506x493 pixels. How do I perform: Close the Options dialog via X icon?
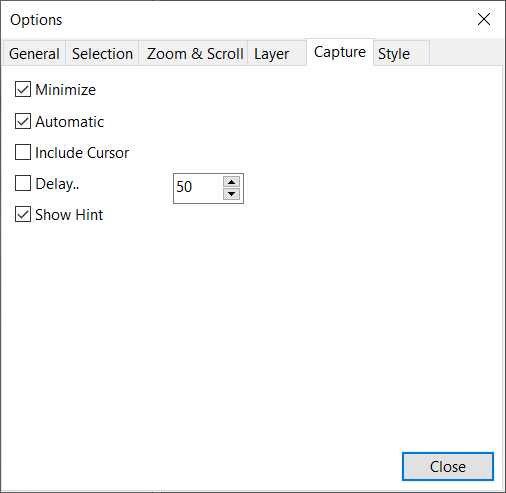484,19
